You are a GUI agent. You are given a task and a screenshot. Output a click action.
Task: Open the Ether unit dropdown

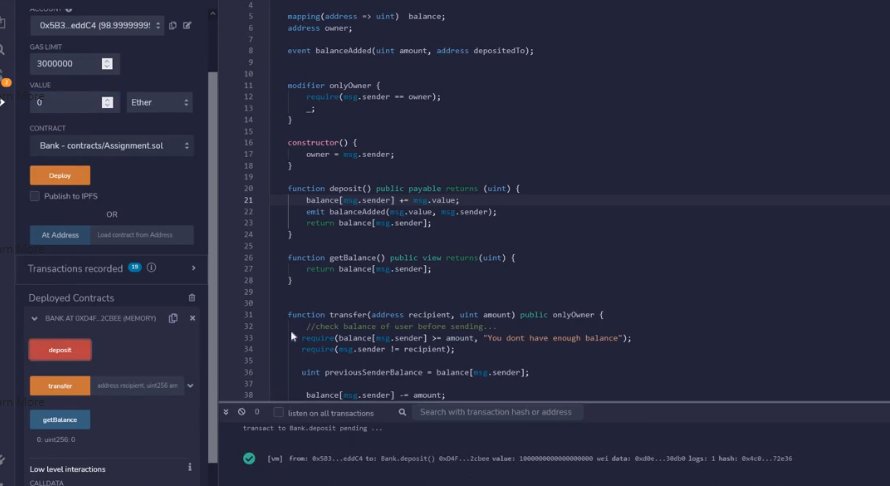[x=159, y=102]
